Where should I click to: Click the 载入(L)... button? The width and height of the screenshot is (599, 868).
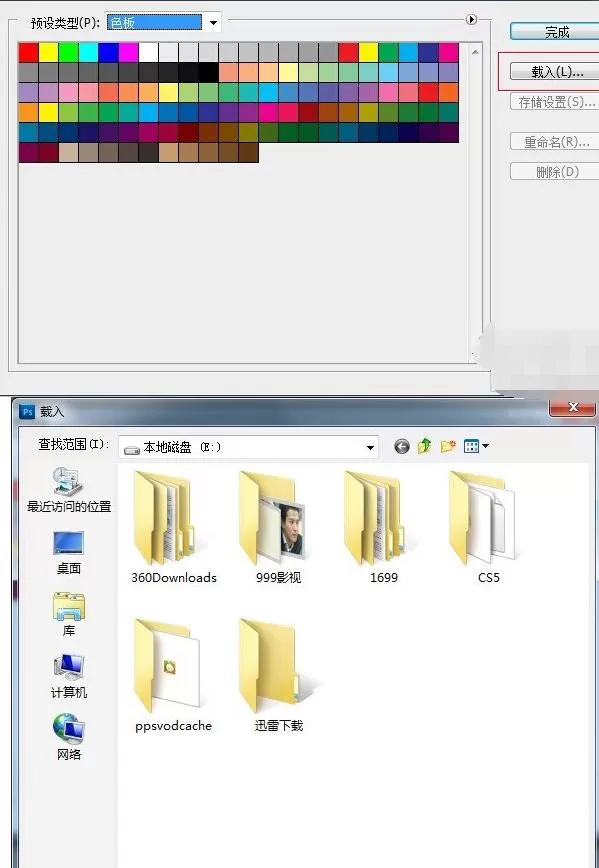click(556, 71)
